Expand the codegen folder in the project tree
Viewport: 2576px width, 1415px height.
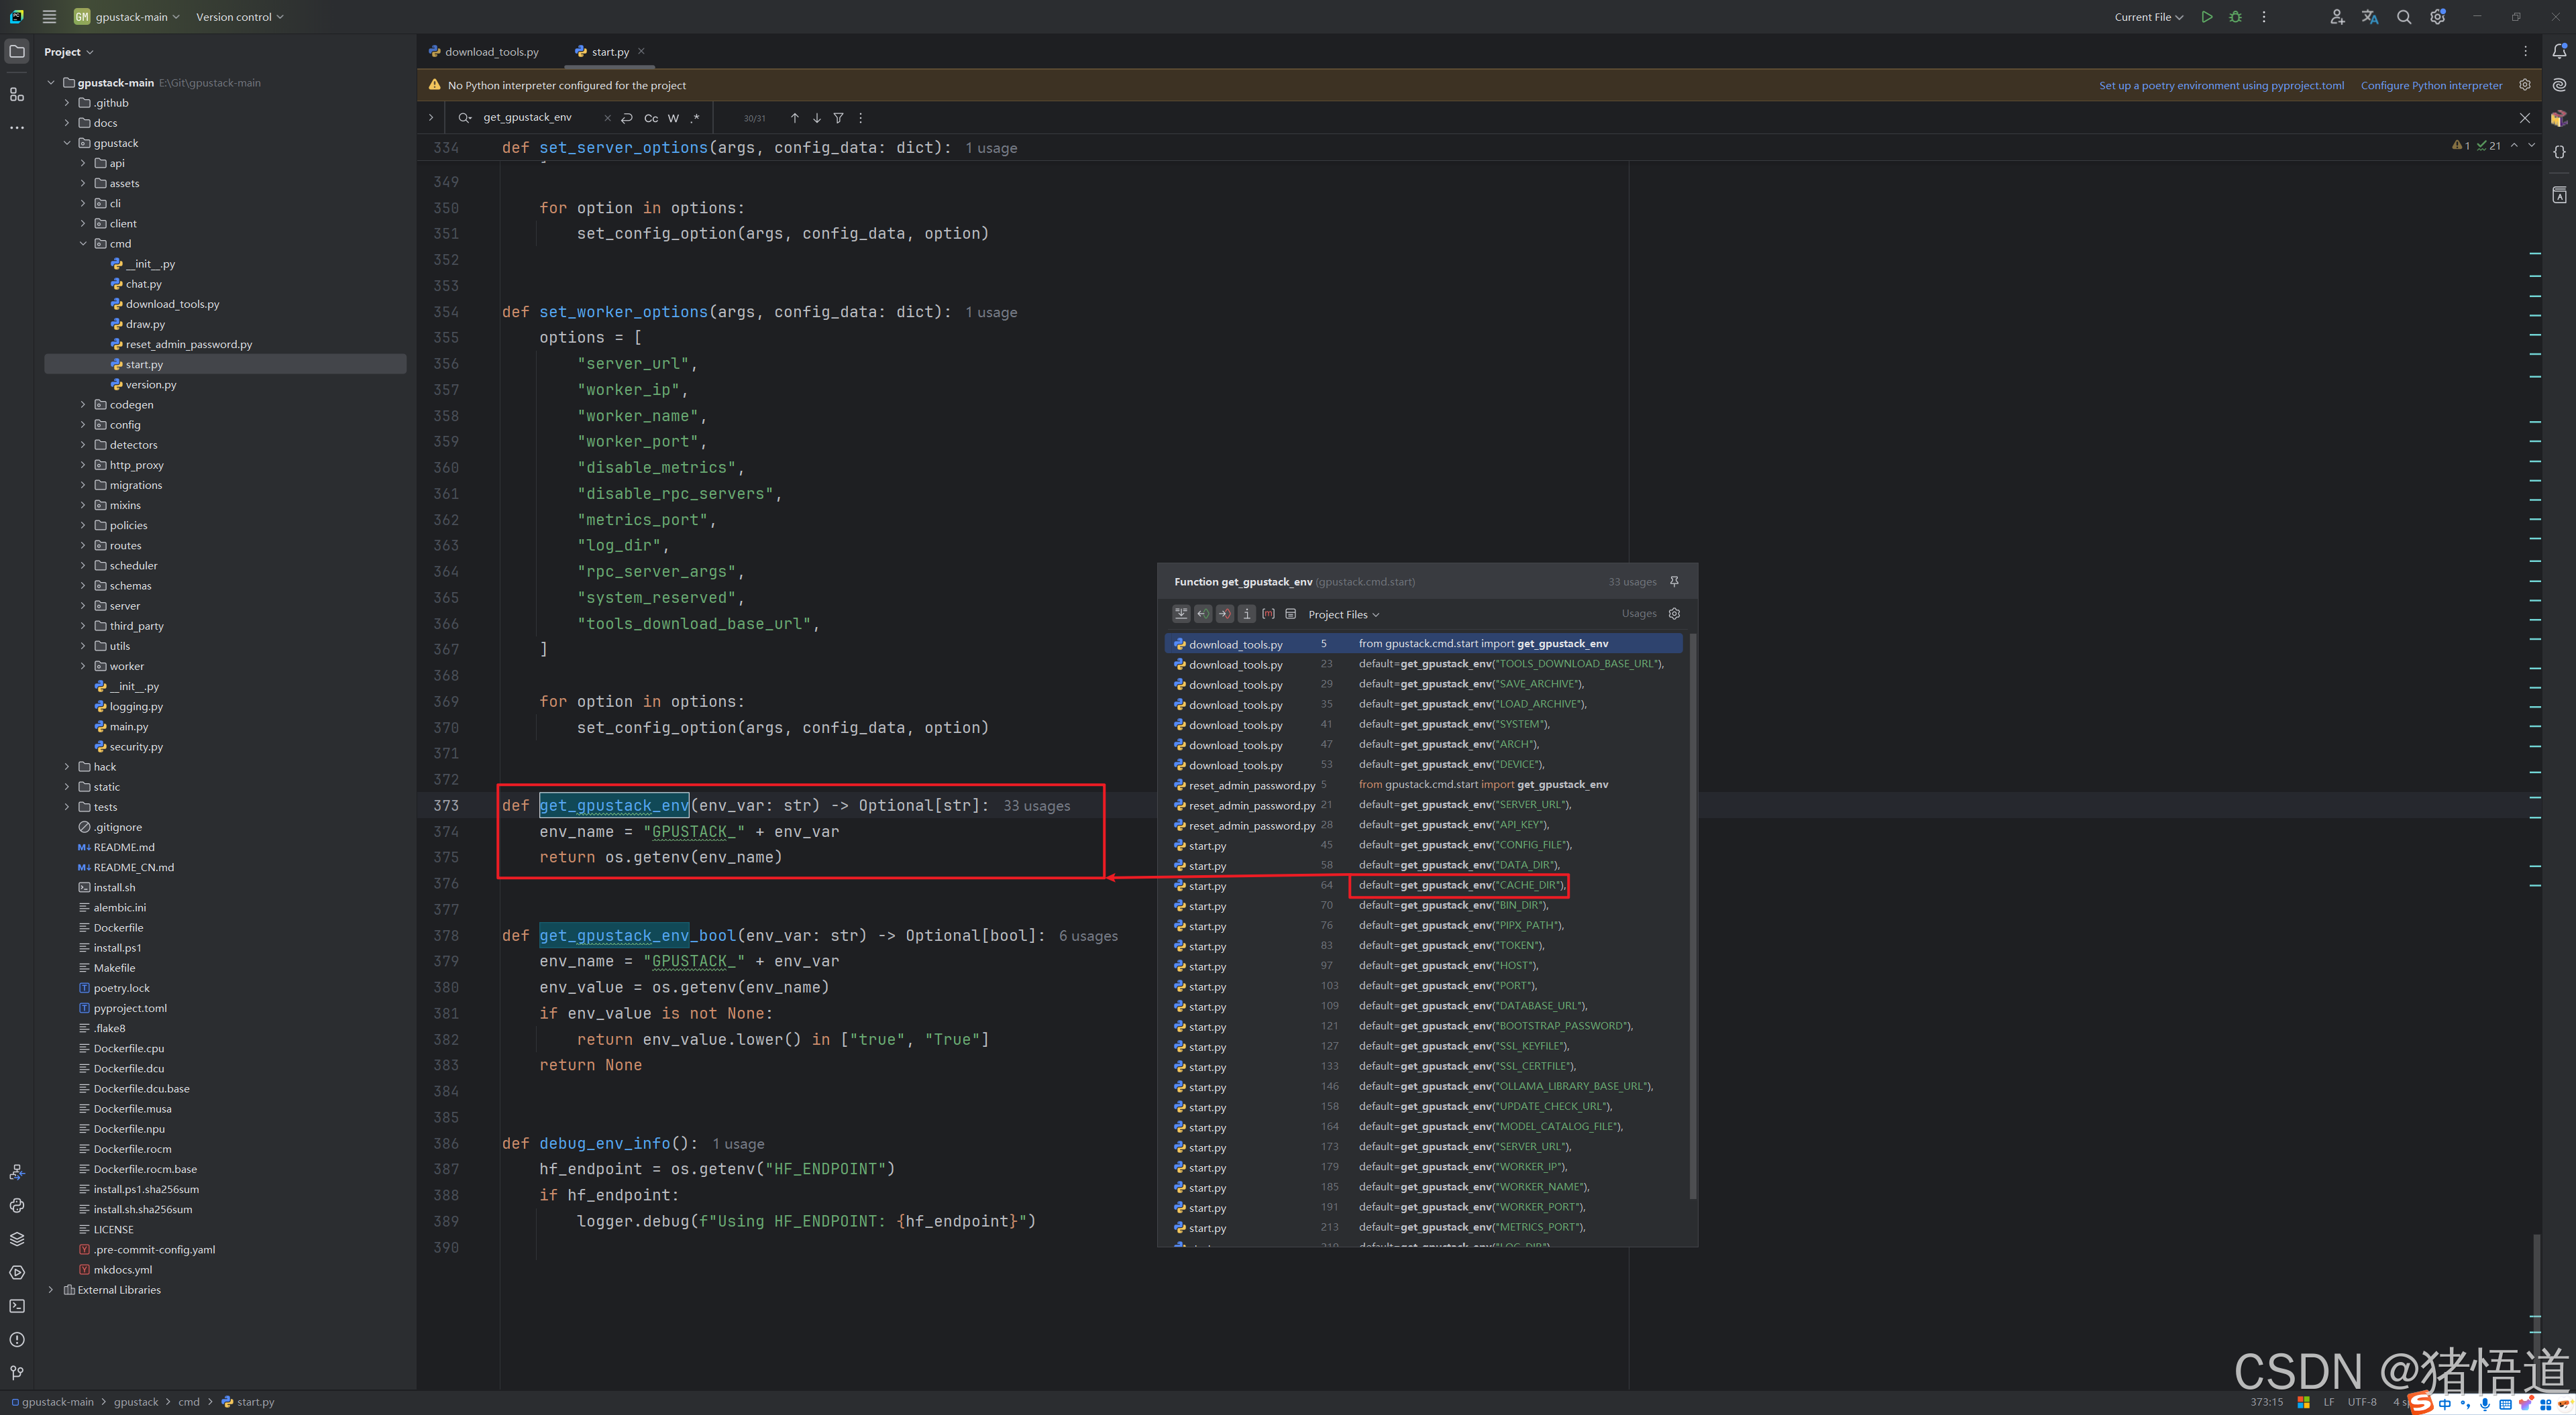(83, 405)
